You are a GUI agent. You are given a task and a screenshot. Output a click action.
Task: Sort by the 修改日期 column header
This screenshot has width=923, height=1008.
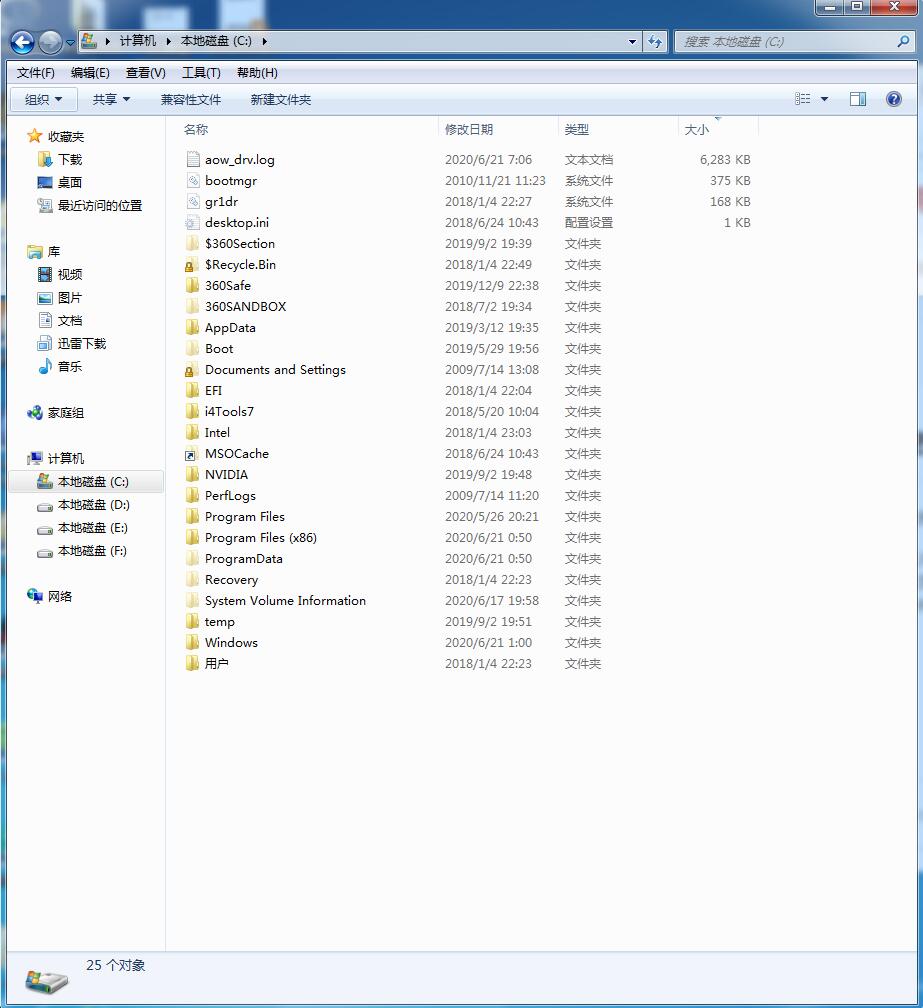(x=469, y=129)
